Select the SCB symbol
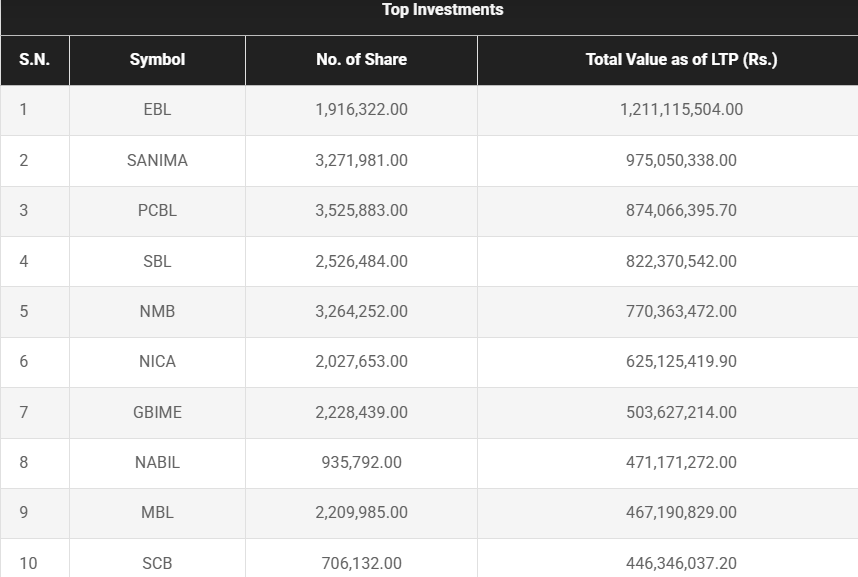The height and width of the screenshot is (577, 858). point(157,563)
